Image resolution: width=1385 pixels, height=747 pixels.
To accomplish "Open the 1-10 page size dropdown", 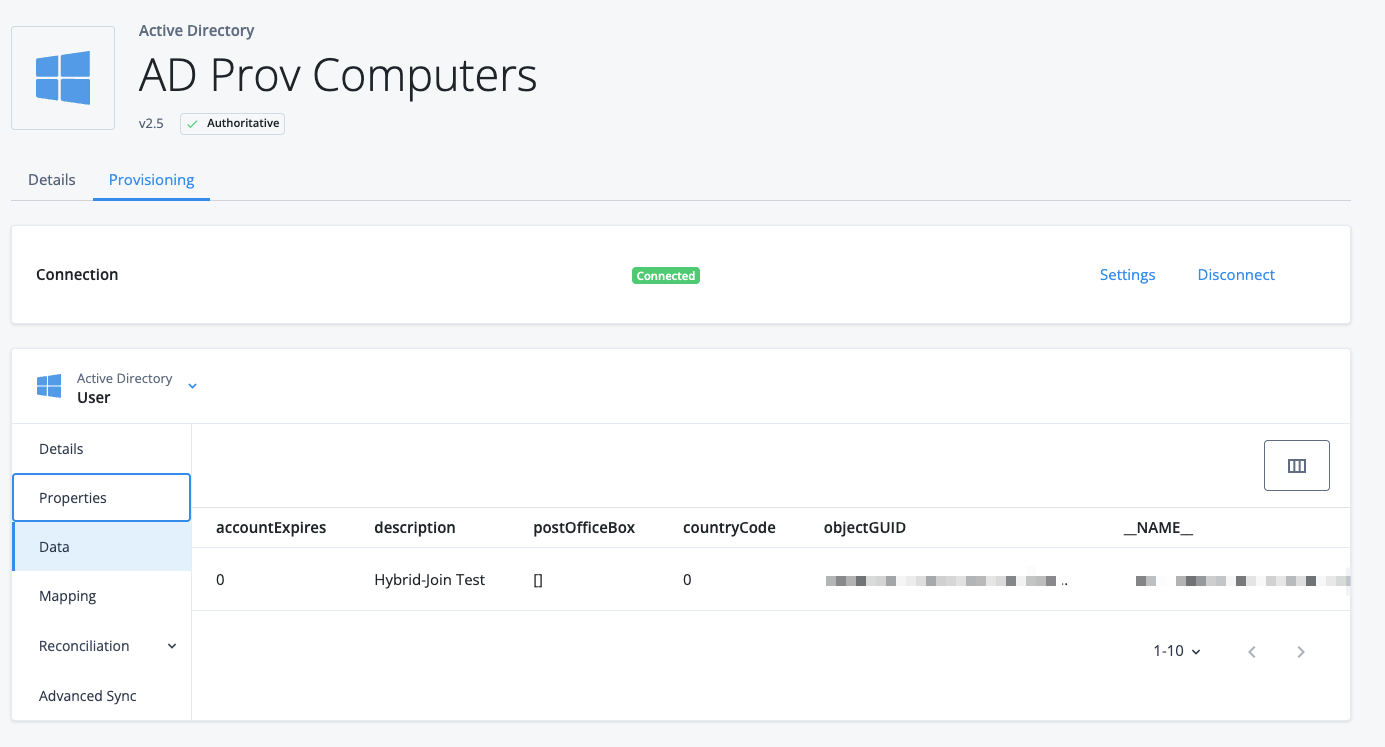I will coord(1176,651).
